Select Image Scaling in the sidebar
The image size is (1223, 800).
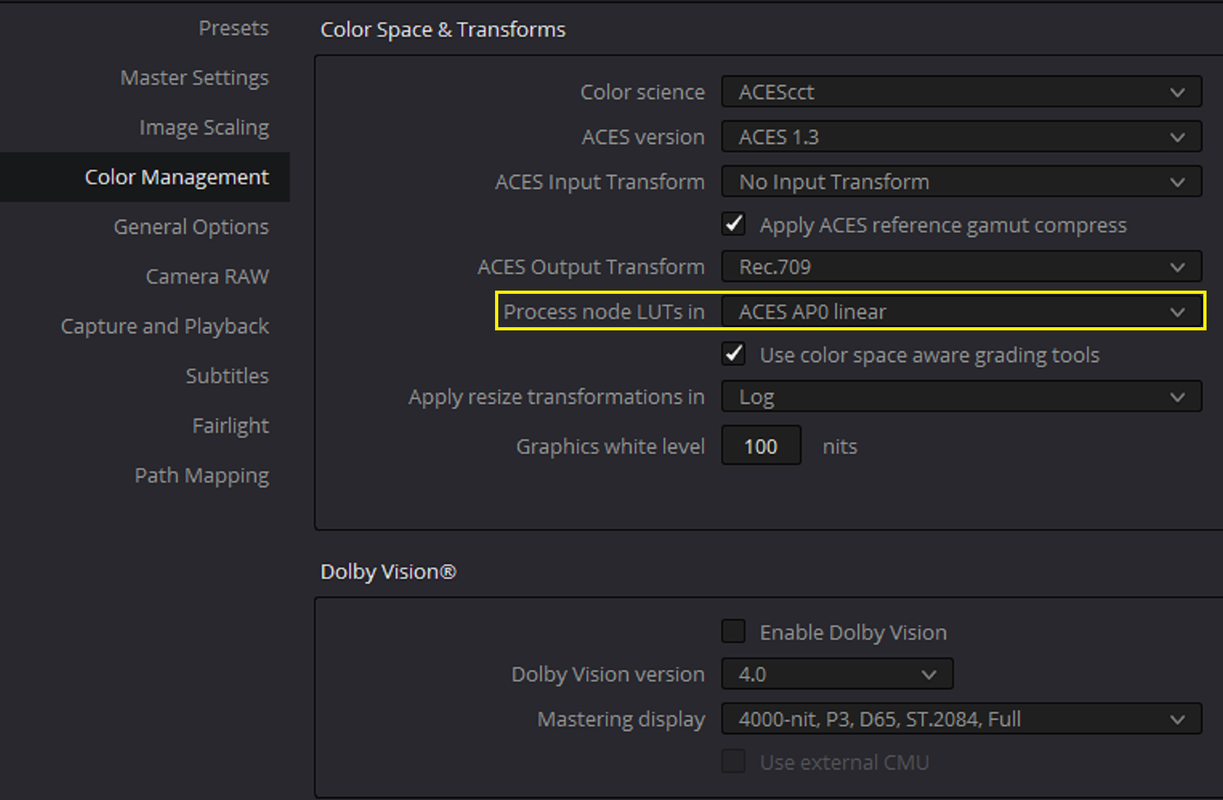(x=204, y=128)
